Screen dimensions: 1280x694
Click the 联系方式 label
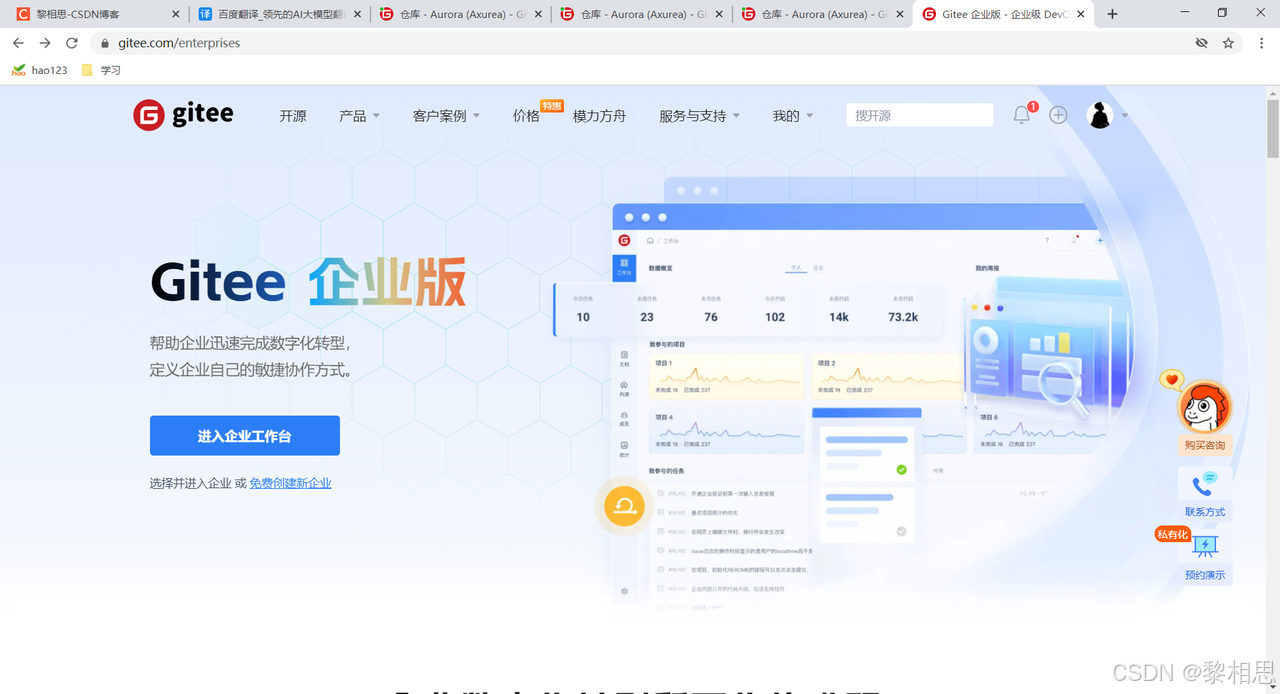1205,512
